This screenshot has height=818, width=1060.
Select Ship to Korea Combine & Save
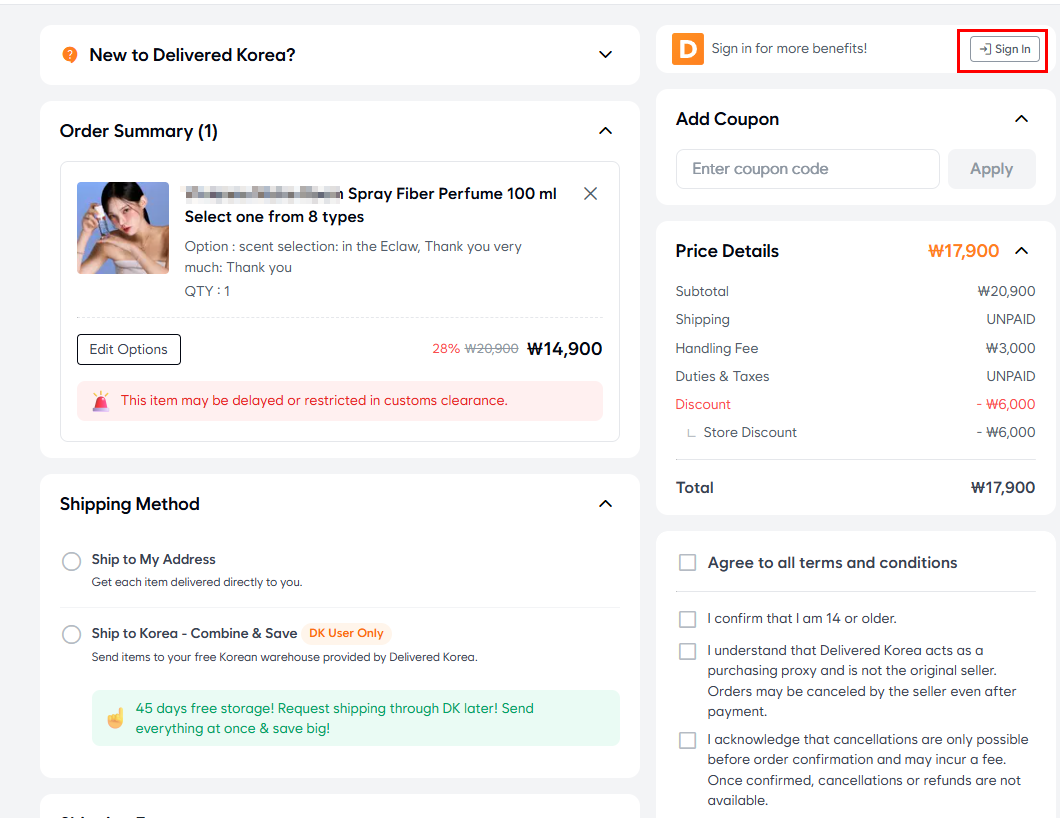(72, 634)
